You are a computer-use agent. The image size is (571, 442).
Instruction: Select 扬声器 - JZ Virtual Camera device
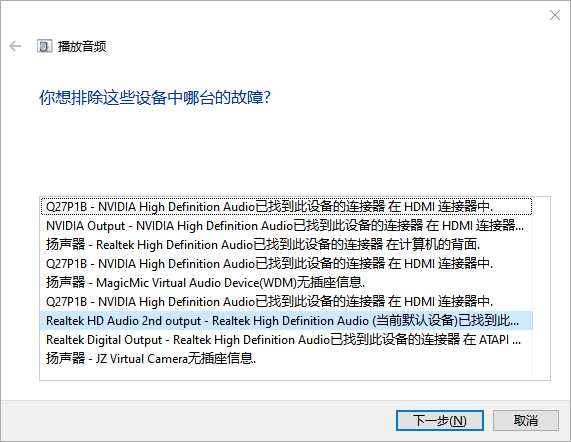pyautogui.click(x=286, y=358)
